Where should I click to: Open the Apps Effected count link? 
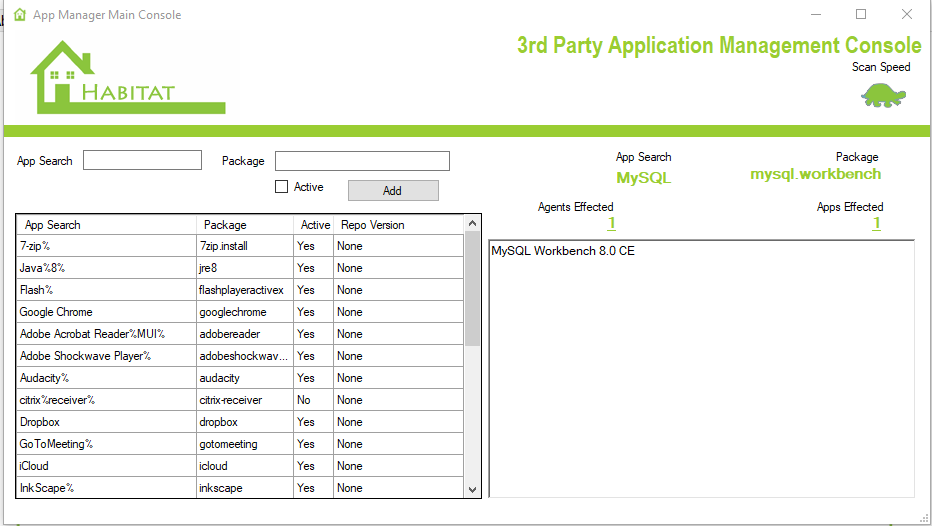click(x=876, y=224)
